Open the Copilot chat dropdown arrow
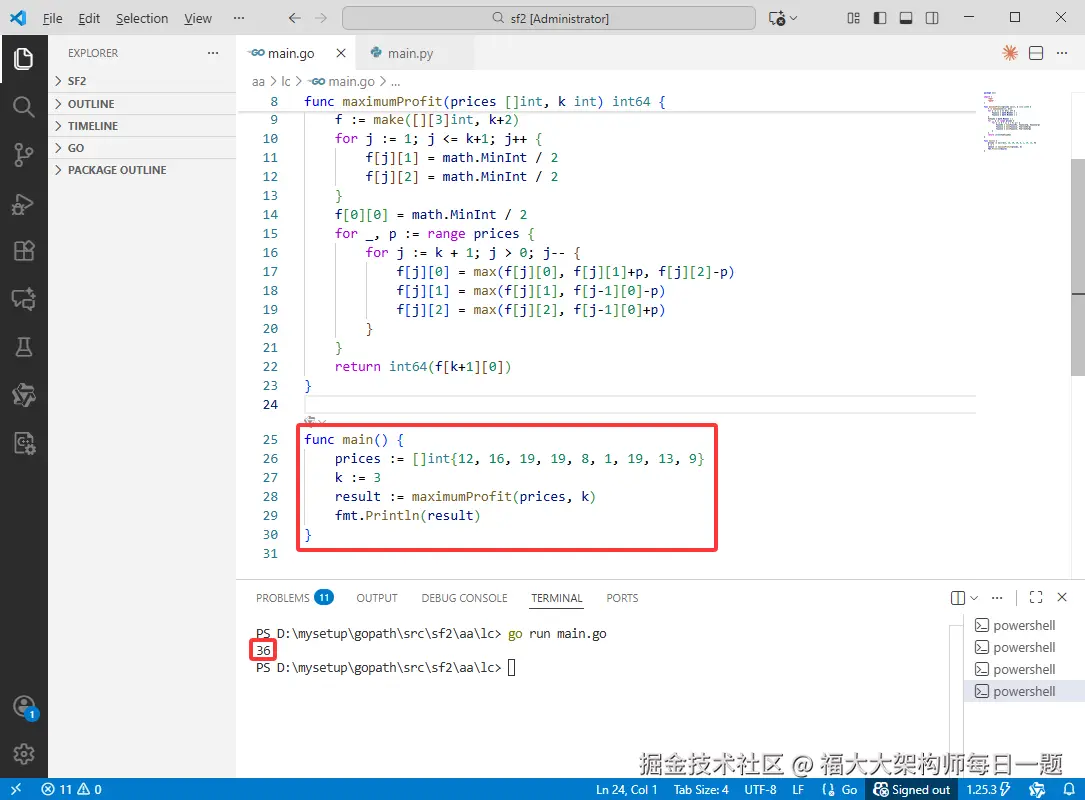The width and height of the screenshot is (1085, 800). tap(794, 18)
